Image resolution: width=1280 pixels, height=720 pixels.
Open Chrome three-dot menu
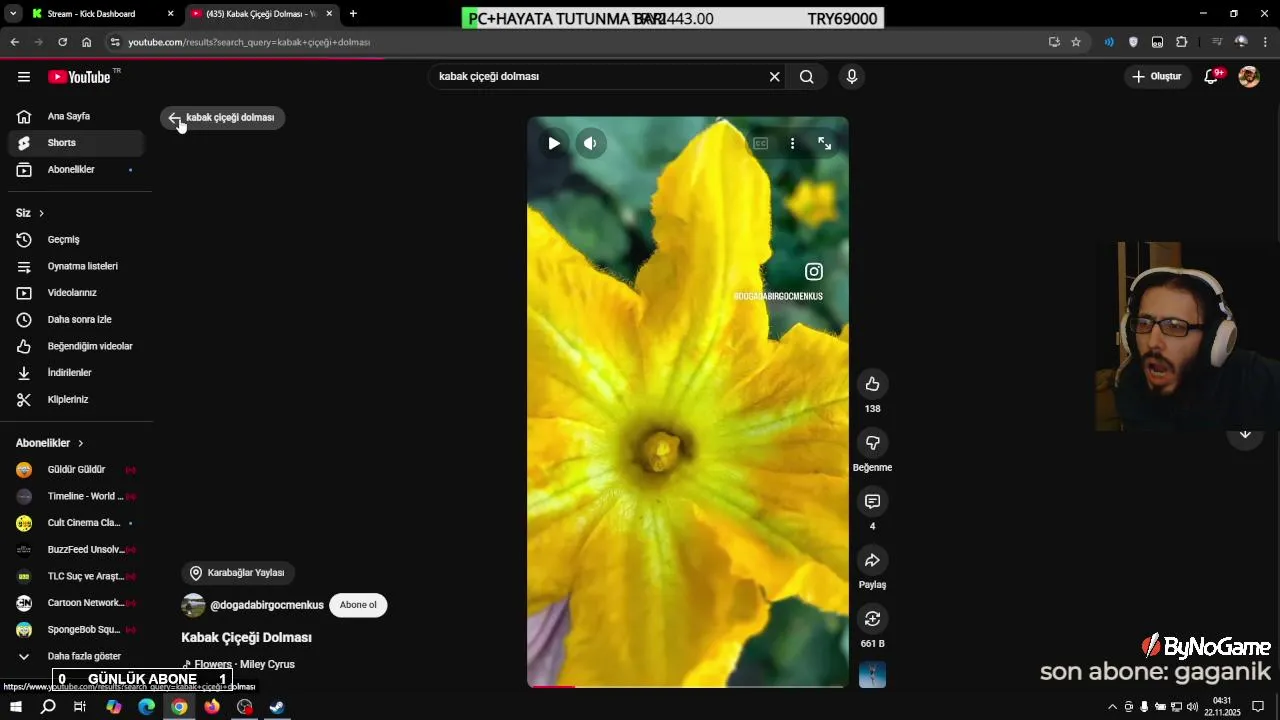click(x=1266, y=42)
